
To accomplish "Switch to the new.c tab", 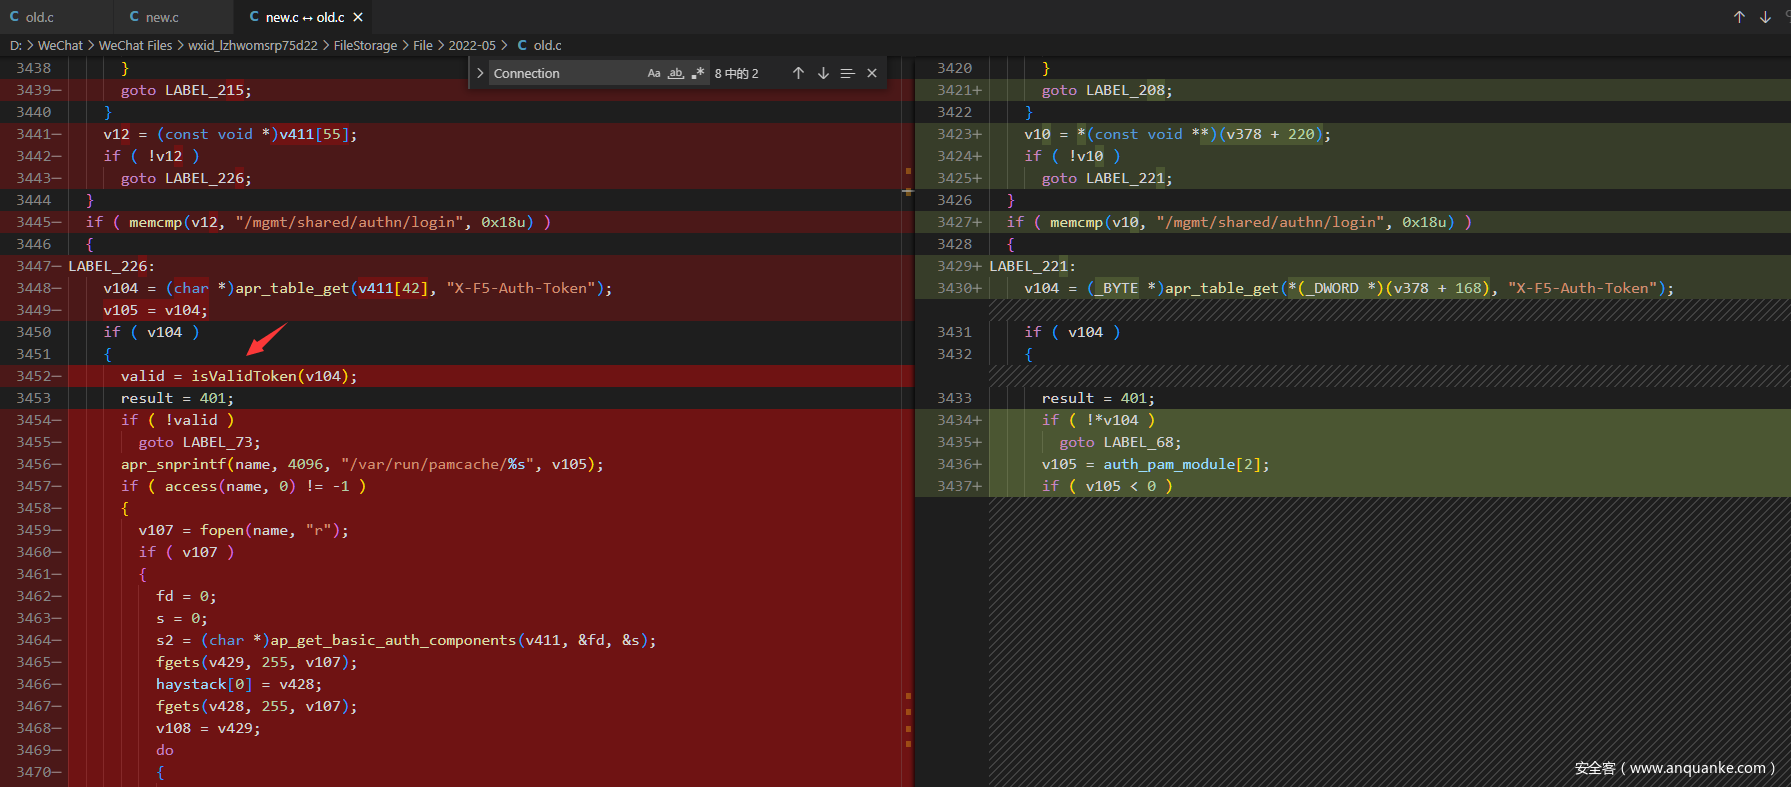I will click(x=162, y=17).
